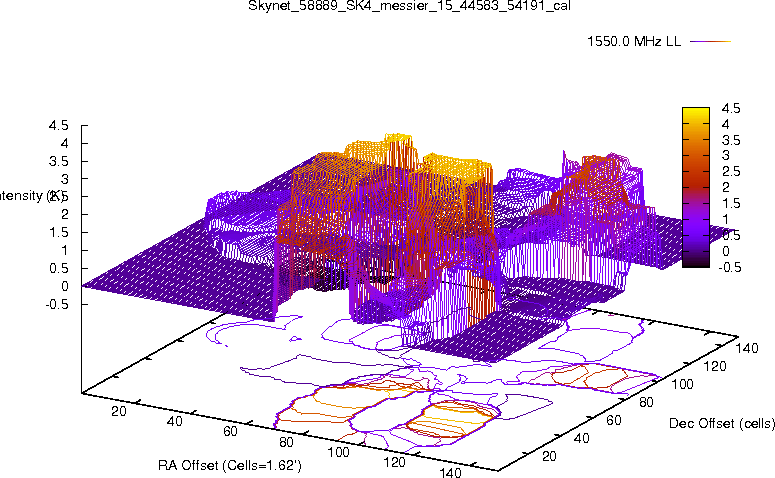Click the 1.5 label beside the color bar
The height and width of the screenshot is (478, 775).
[x=731, y=203]
